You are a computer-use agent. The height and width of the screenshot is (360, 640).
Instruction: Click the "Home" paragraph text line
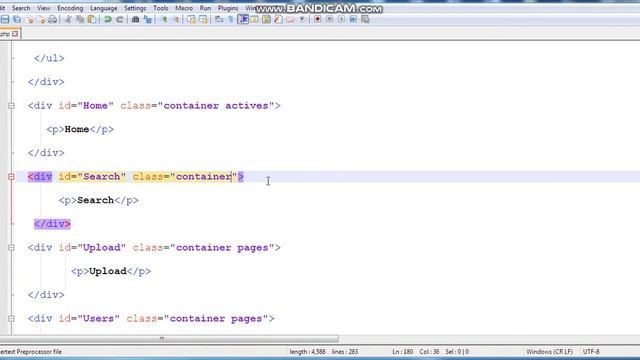[80, 129]
